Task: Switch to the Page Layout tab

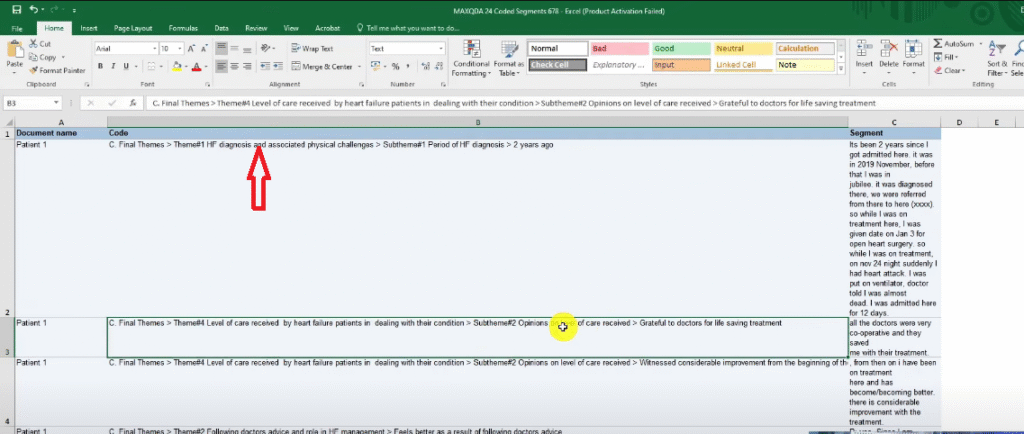Action: click(133, 29)
